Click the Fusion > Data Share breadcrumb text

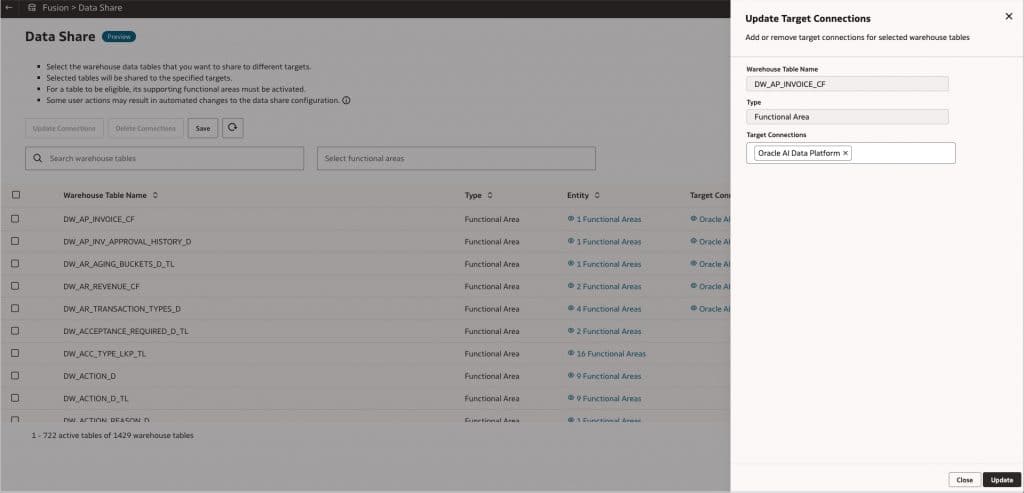[82, 8]
